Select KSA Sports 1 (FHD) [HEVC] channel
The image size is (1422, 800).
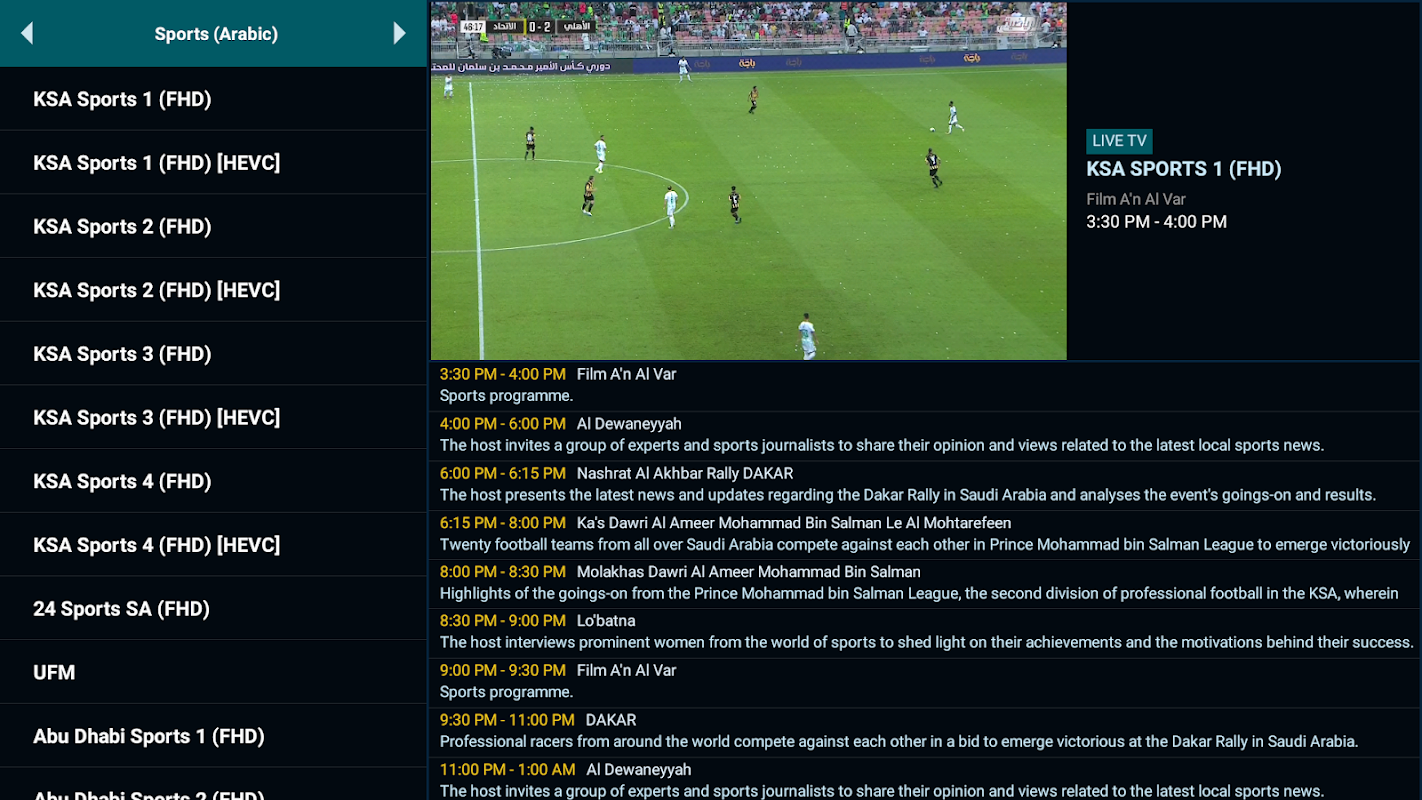213,162
